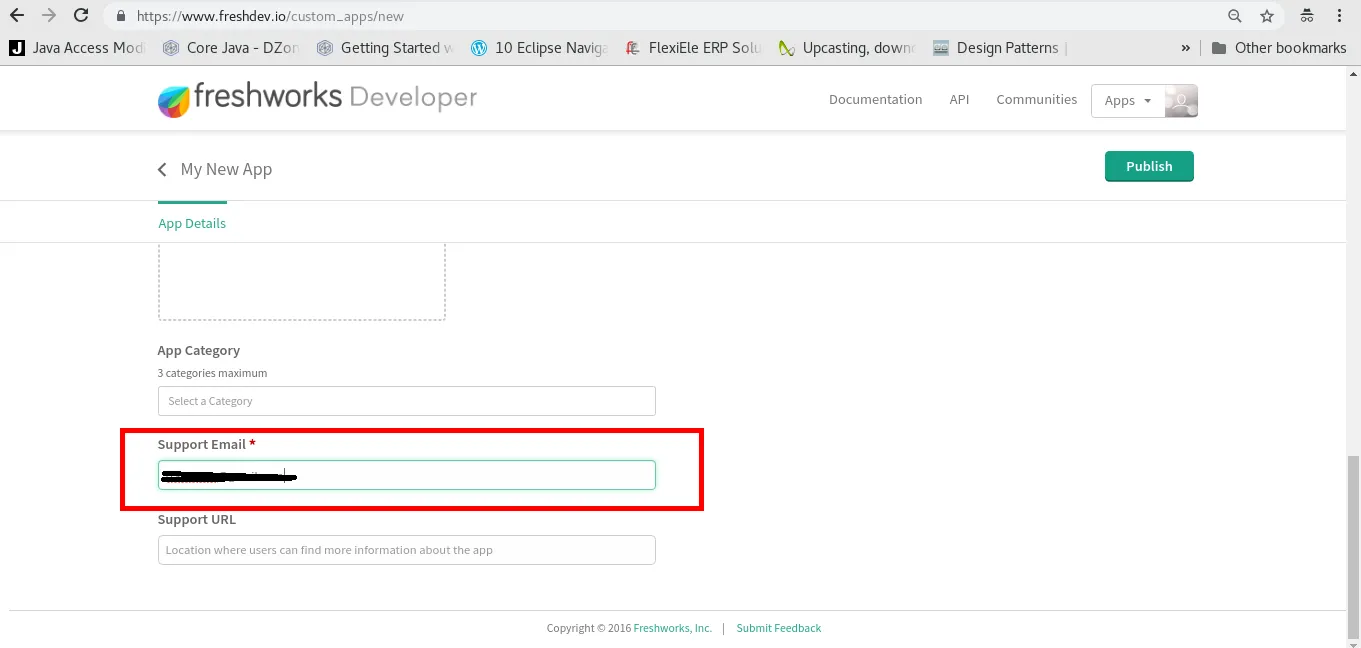The height and width of the screenshot is (648, 1361).
Task: Open the Documentation menu item
Action: pyautogui.click(x=876, y=99)
